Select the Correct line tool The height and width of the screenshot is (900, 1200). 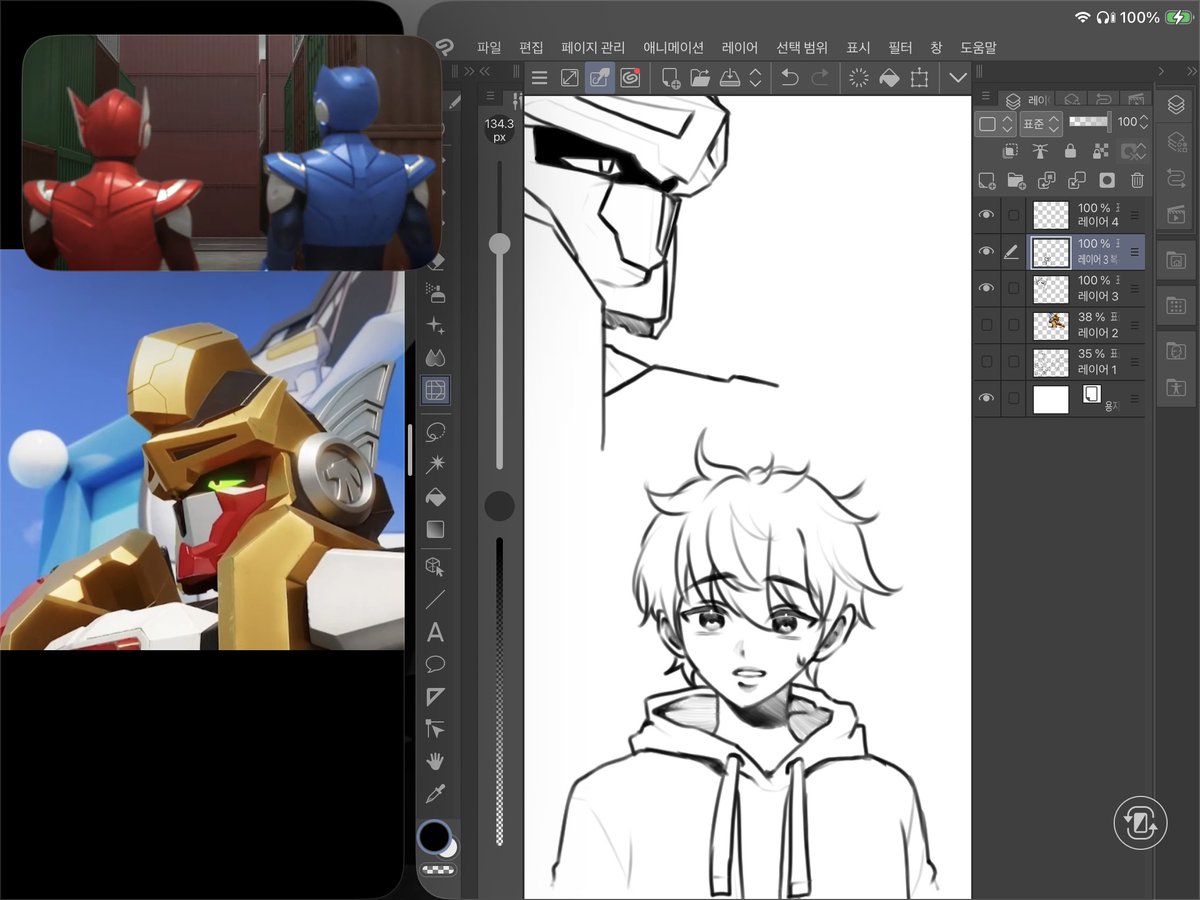436,729
